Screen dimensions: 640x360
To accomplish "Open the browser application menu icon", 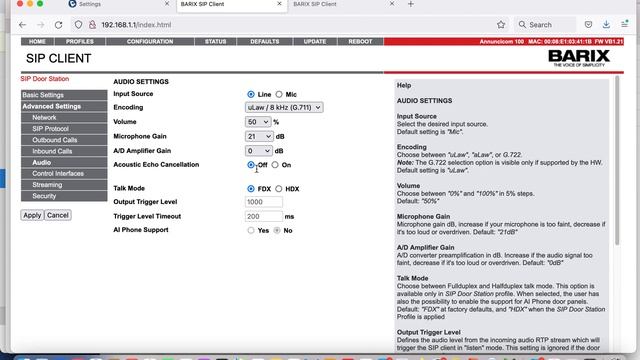I will 624,24.
